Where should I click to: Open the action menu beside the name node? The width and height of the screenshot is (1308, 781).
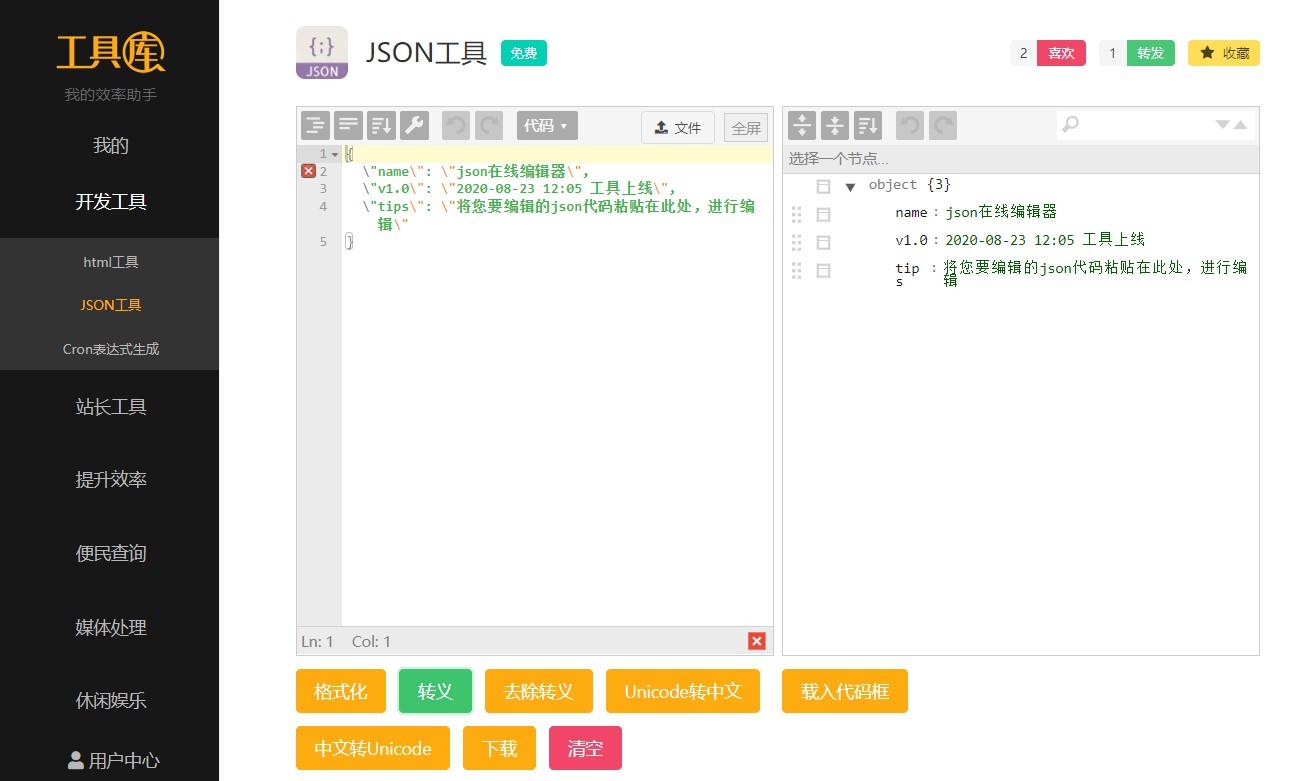(823, 214)
